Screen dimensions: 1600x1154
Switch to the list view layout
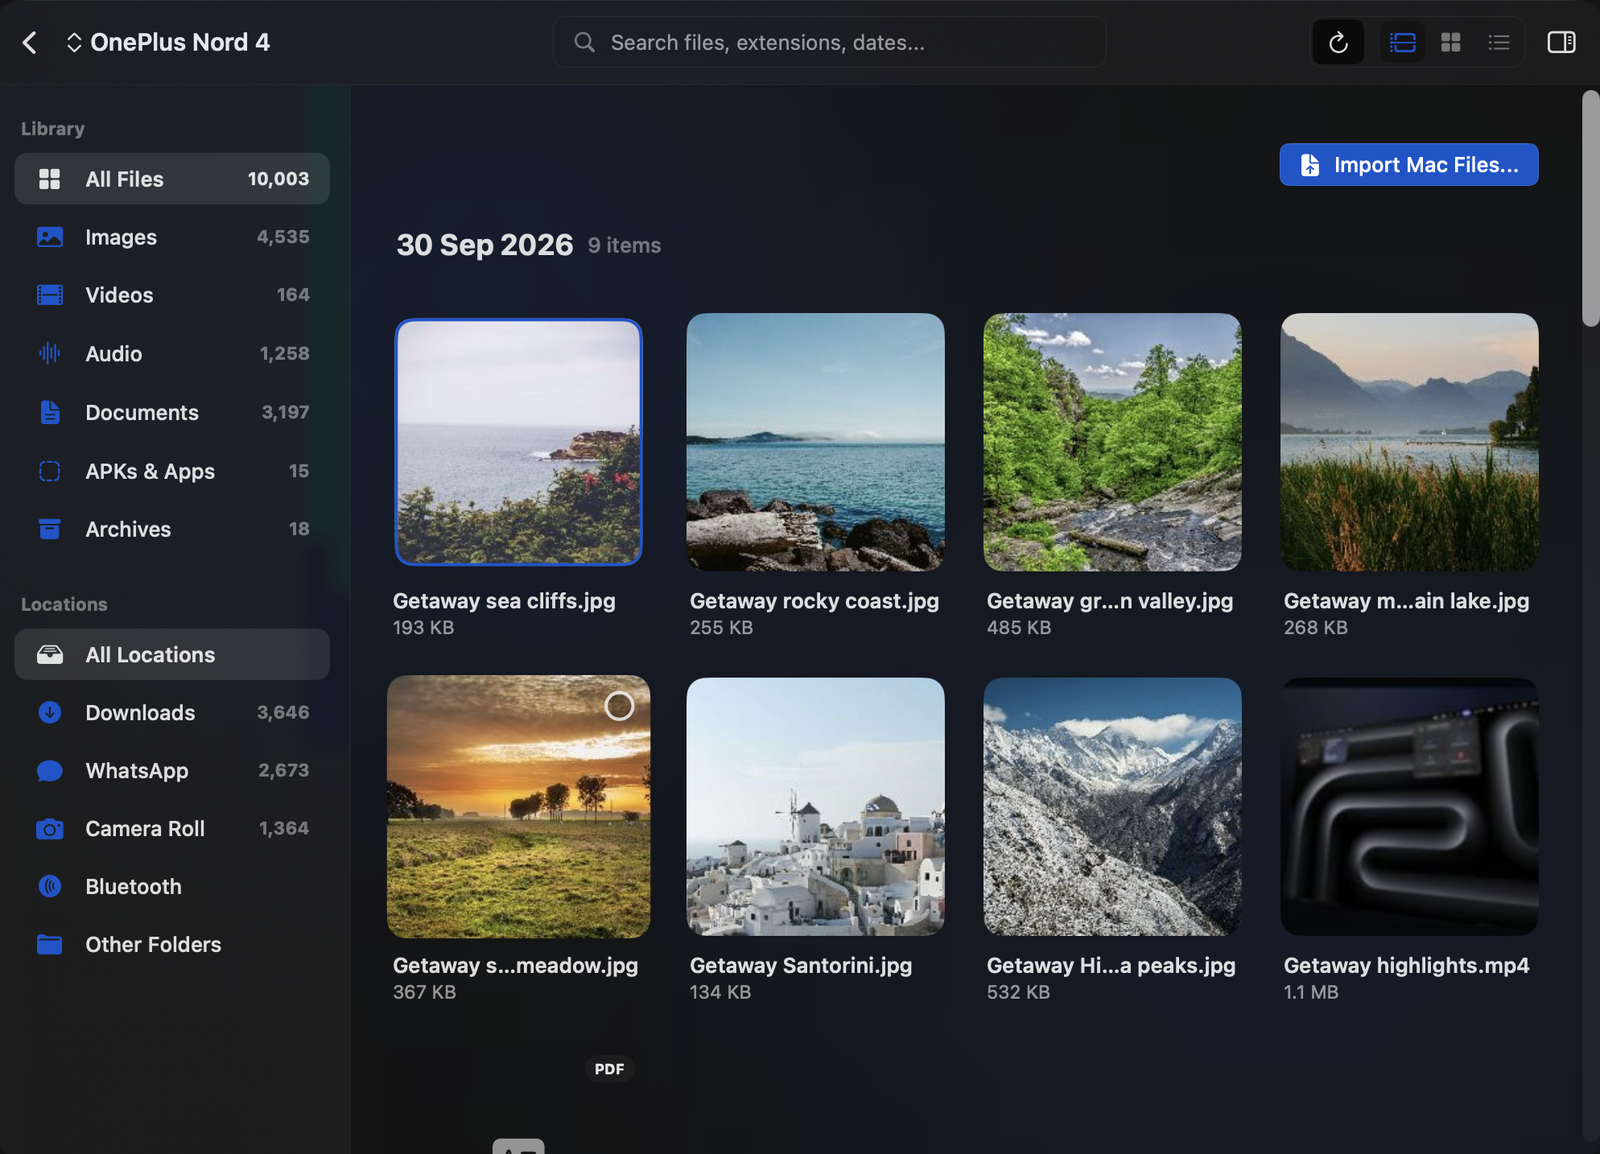pos(1499,42)
